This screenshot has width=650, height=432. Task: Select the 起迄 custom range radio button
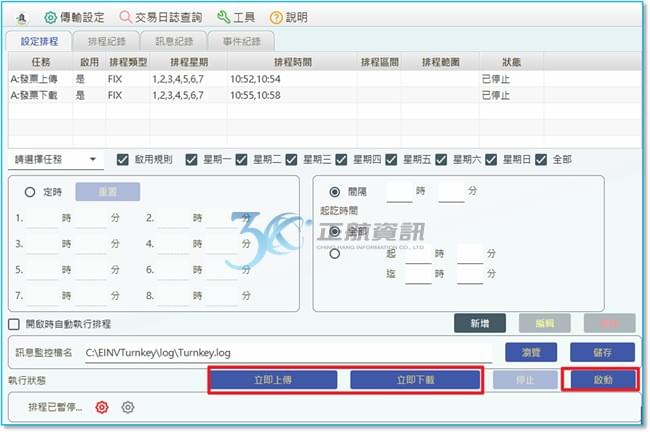click(335, 254)
